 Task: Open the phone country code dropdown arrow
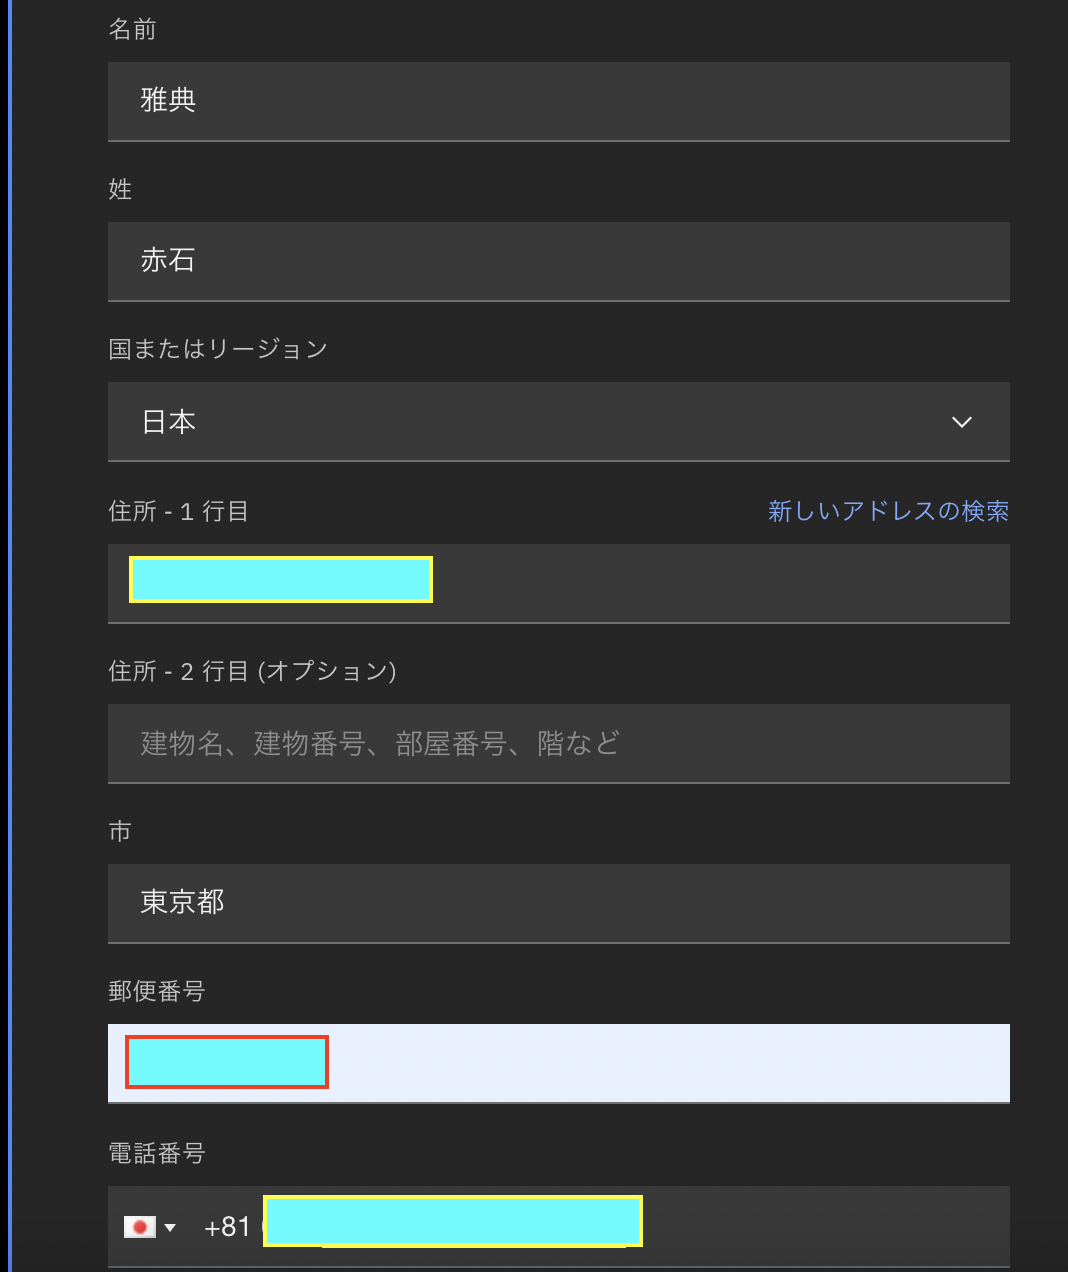tap(170, 1227)
